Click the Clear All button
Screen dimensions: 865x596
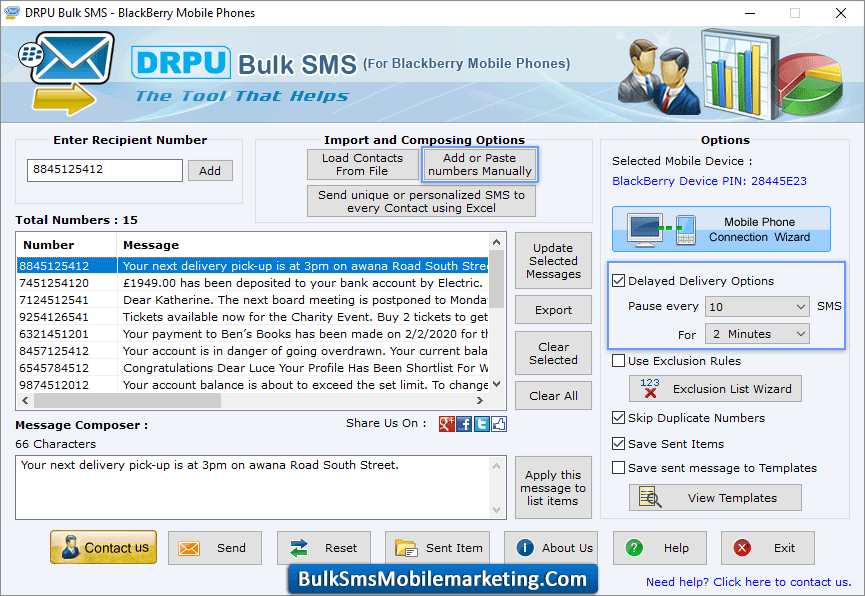point(553,396)
